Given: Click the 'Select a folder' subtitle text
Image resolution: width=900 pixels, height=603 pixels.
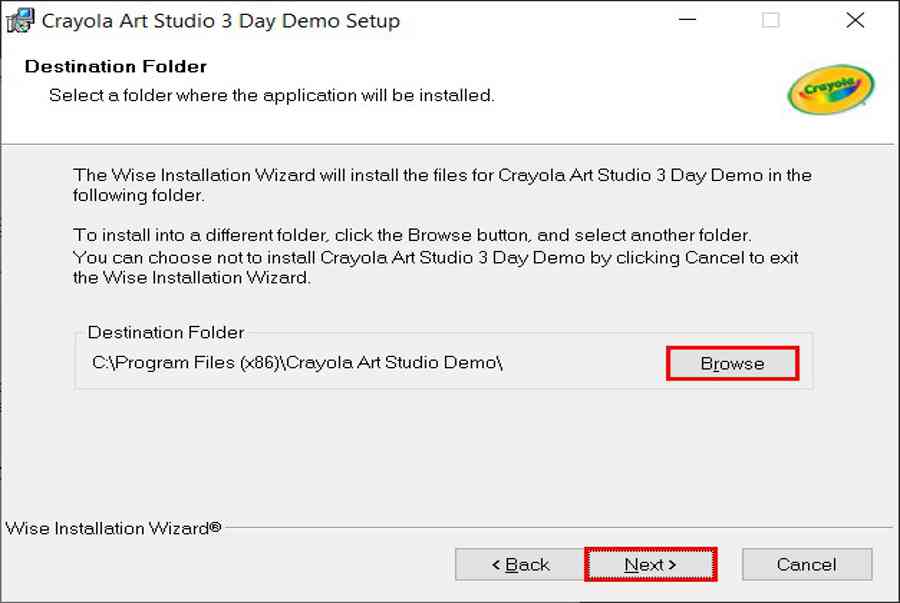Looking at the screenshot, I should click(271, 95).
